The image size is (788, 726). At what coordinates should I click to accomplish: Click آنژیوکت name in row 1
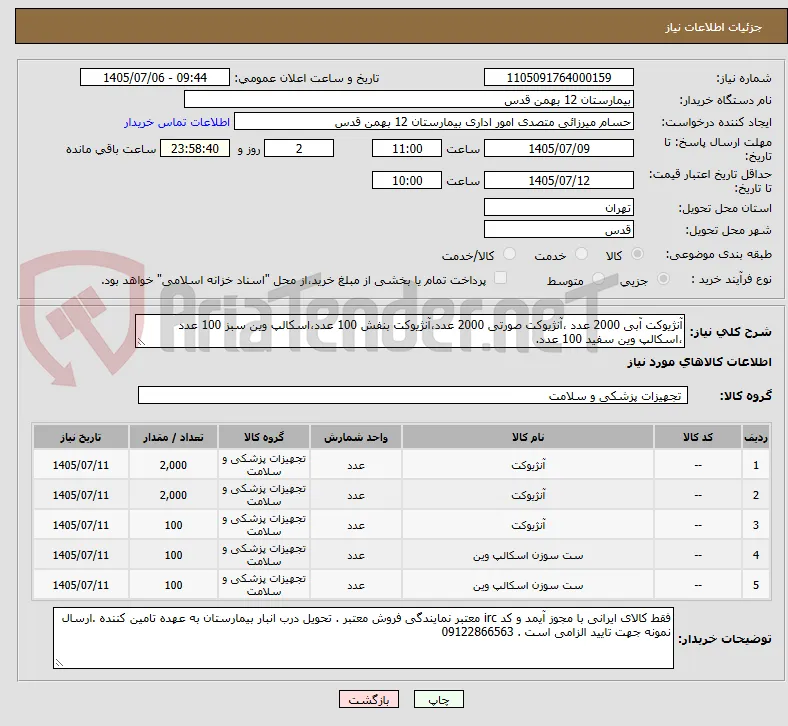pos(528,465)
